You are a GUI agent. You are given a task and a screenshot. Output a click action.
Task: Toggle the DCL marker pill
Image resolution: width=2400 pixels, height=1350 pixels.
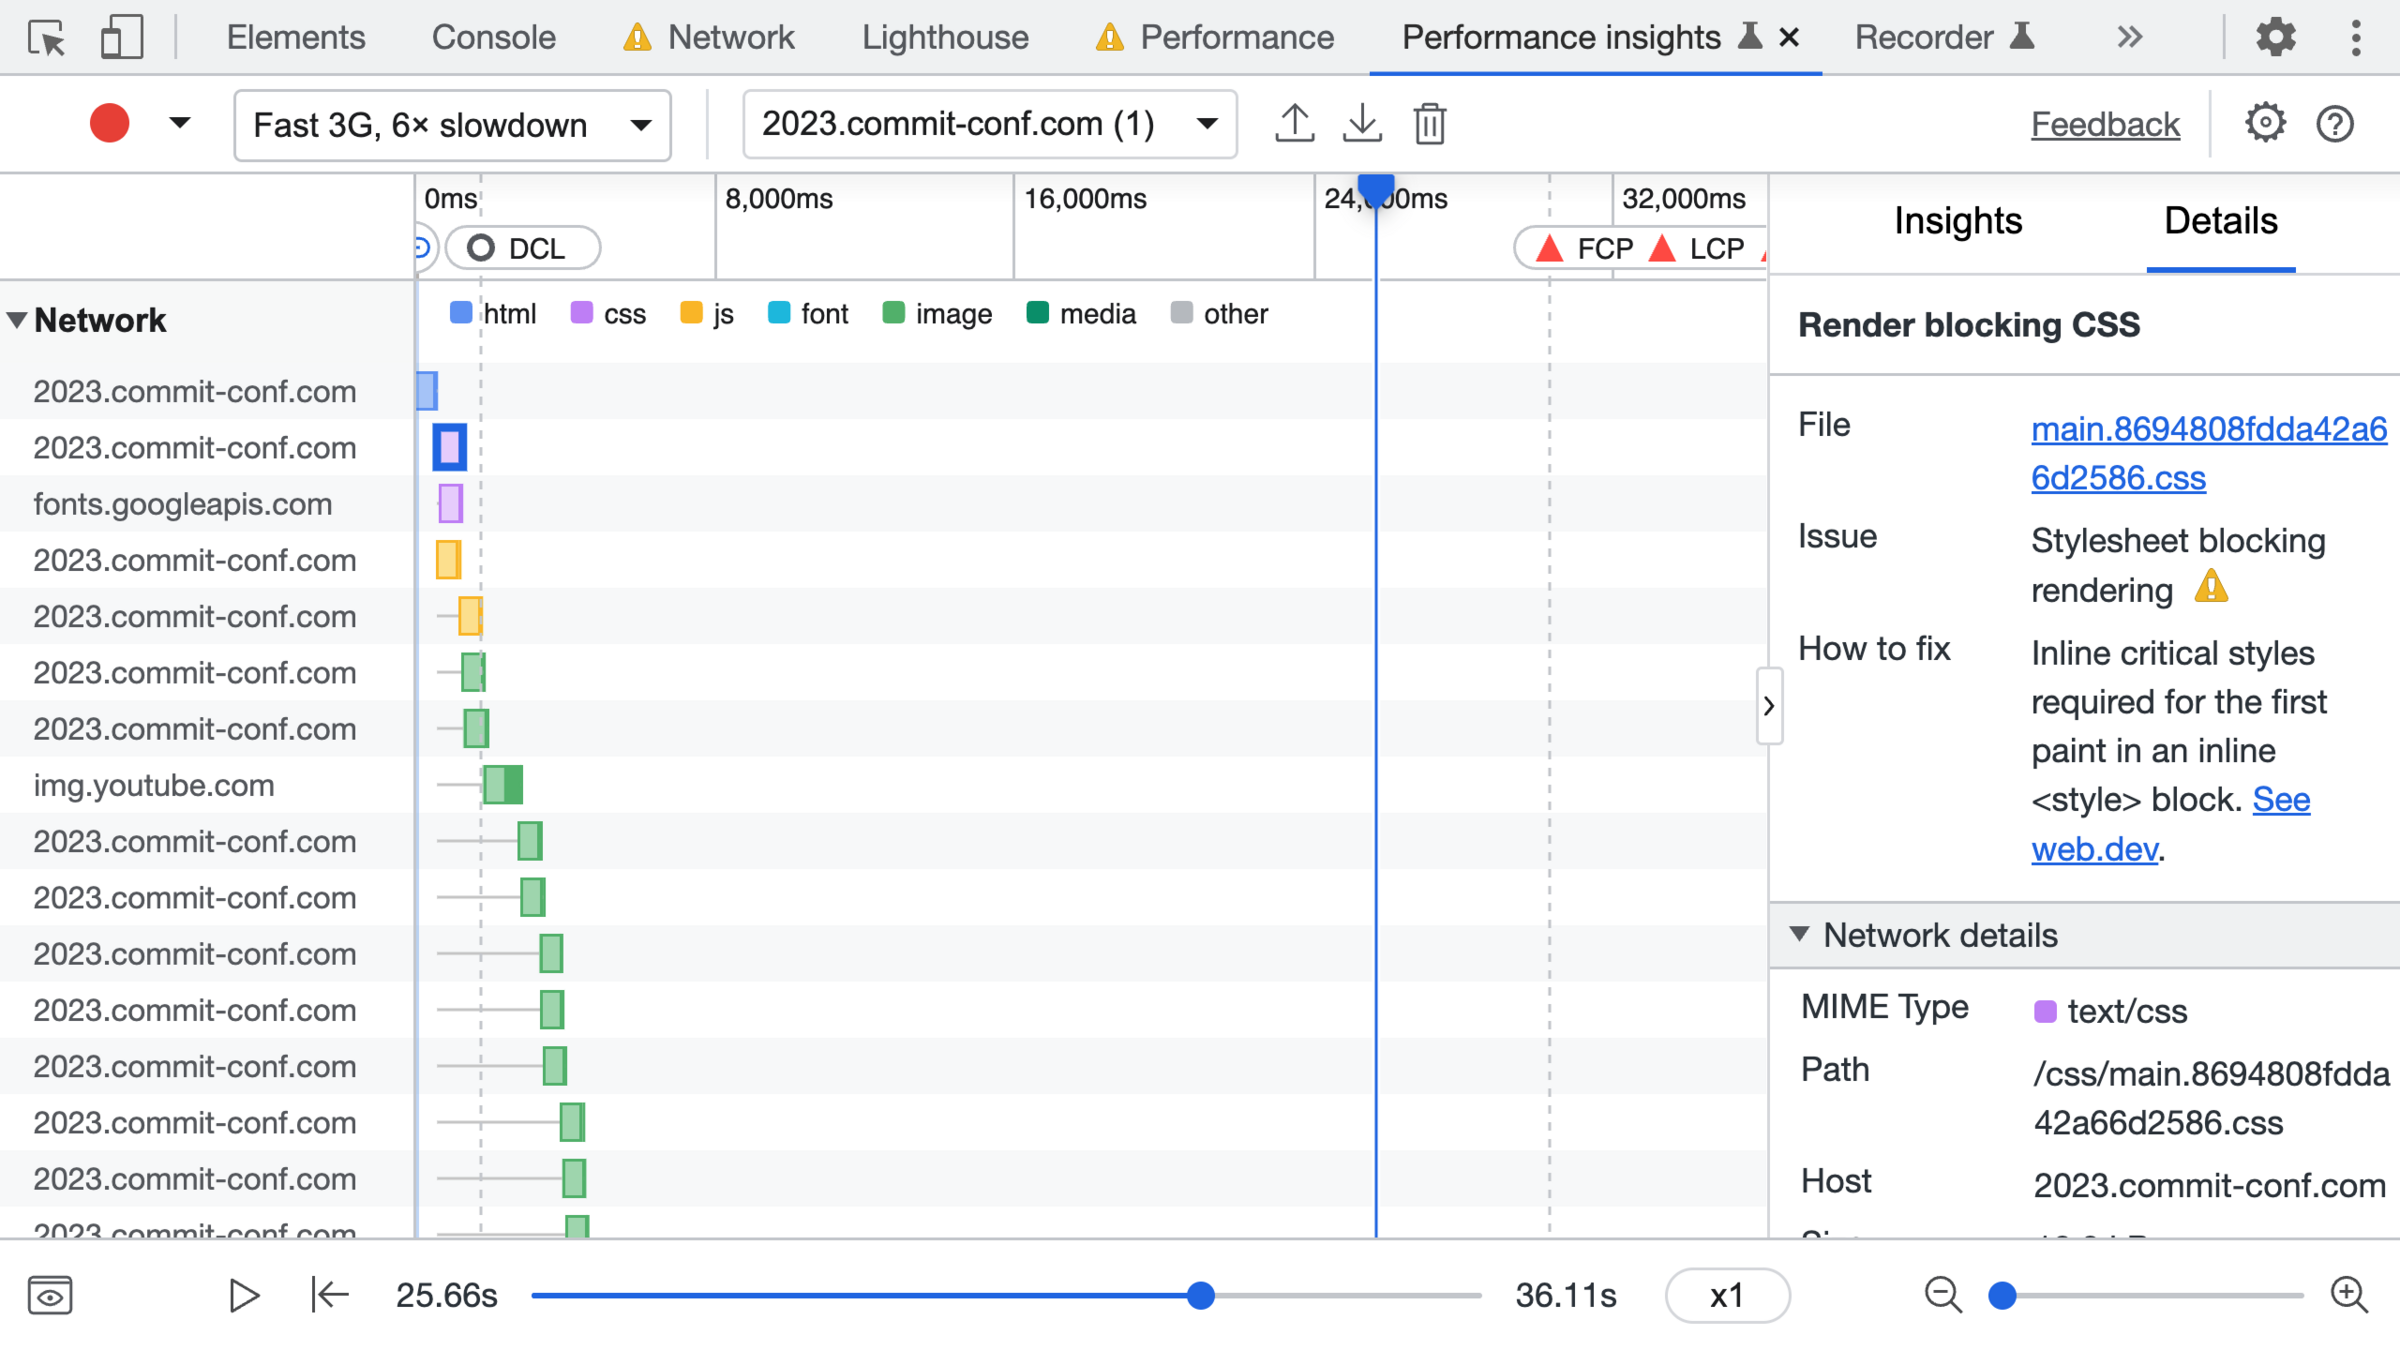[522, 248]
